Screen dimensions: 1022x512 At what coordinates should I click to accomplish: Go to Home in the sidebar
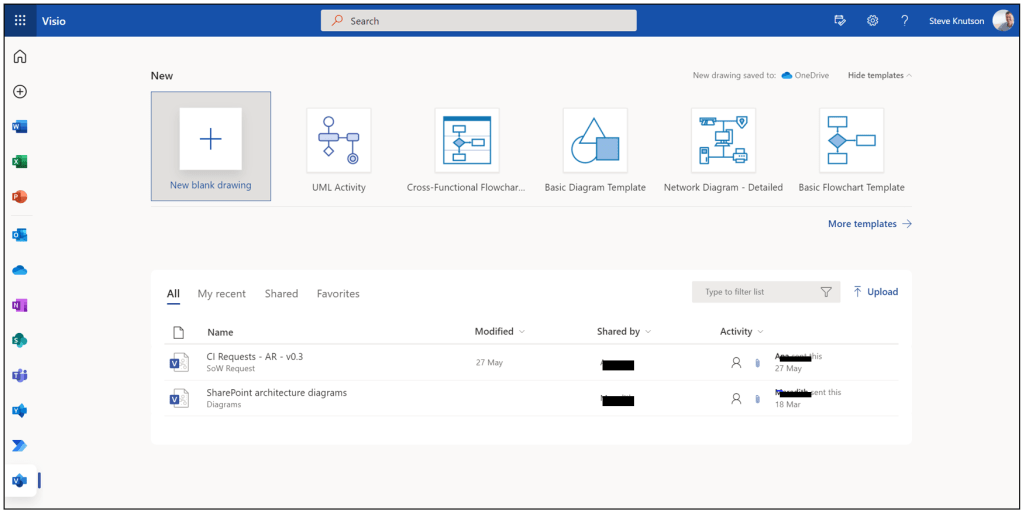click(19, 57)
